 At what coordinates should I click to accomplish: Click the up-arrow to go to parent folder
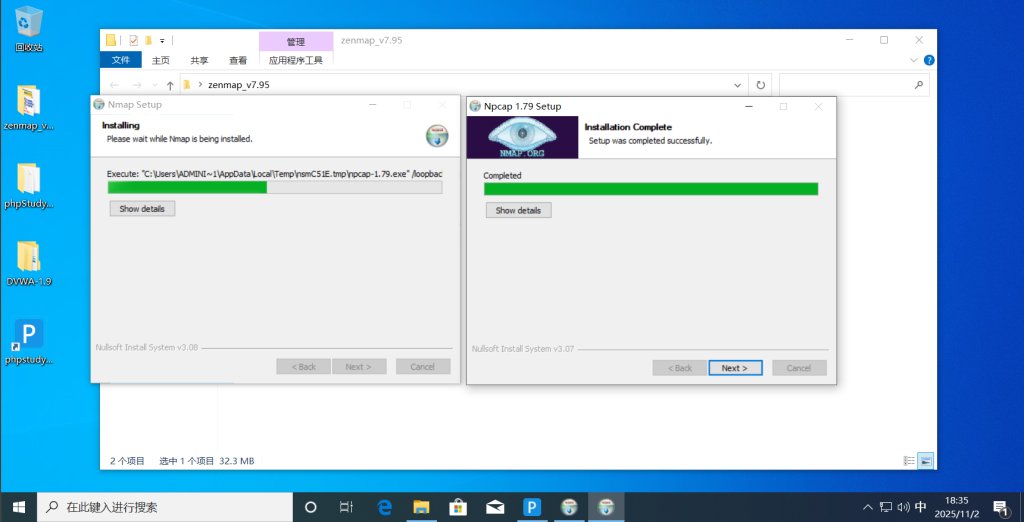[x=171, y=86]
